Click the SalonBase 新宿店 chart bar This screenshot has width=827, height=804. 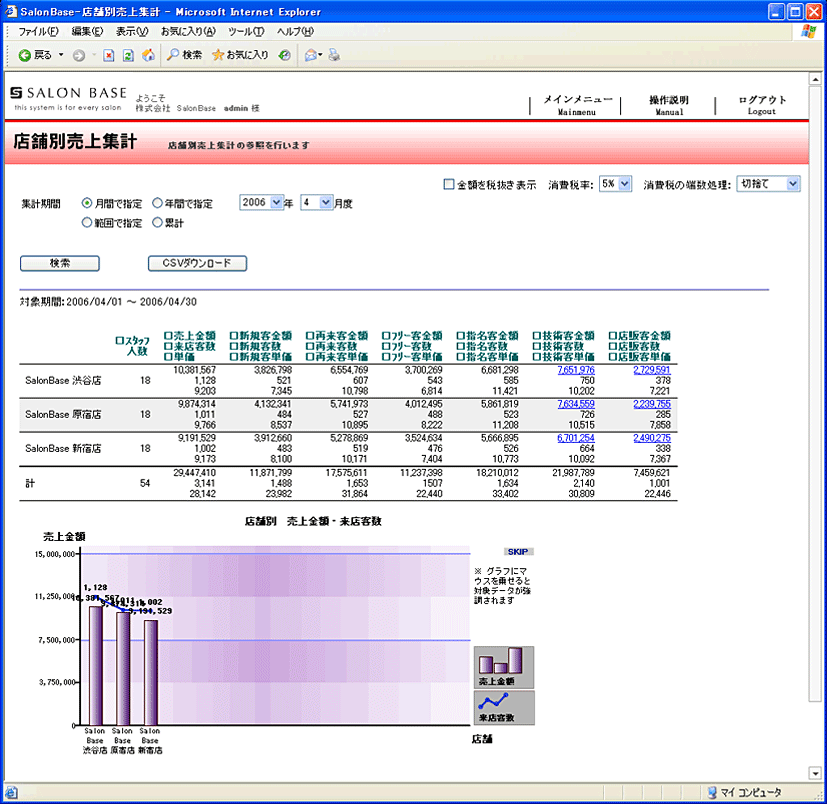150,672
